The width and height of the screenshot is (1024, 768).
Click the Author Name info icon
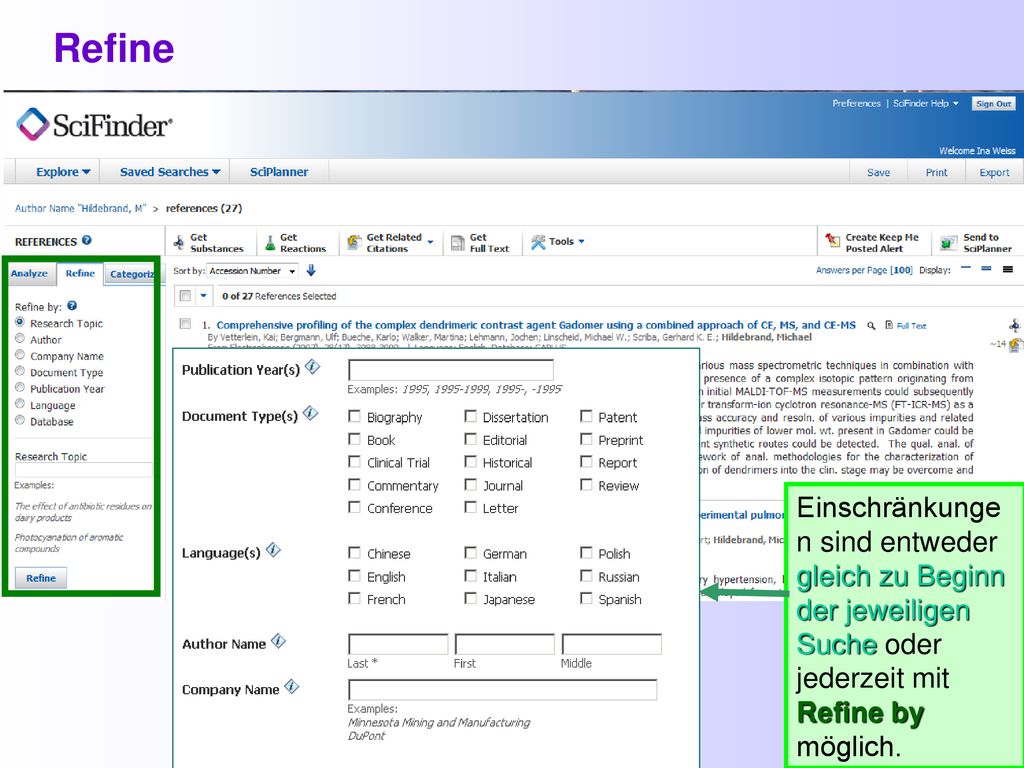pyautogui.click(x=279, y=641)
